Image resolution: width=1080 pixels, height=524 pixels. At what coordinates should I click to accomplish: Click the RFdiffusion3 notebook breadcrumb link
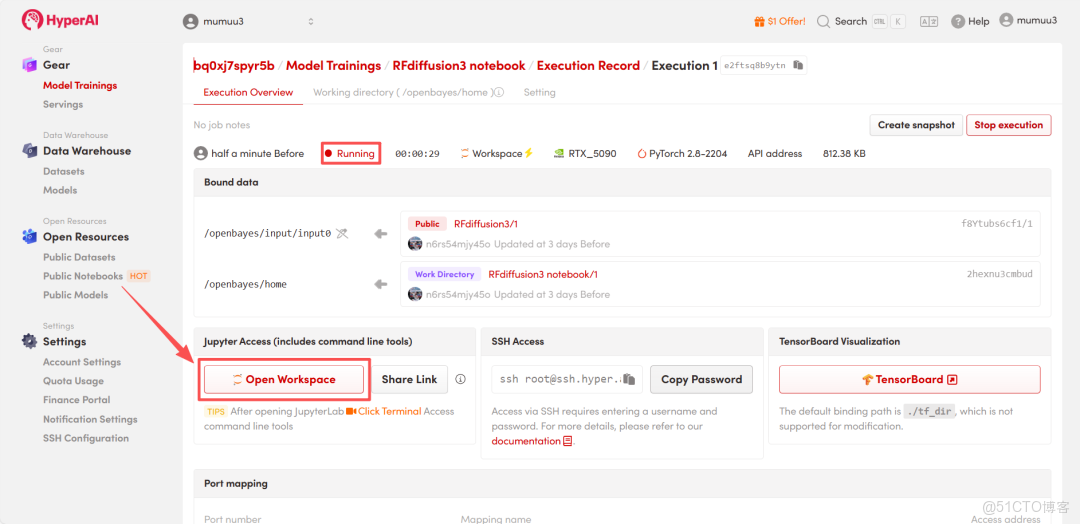[x=459, y=65]
